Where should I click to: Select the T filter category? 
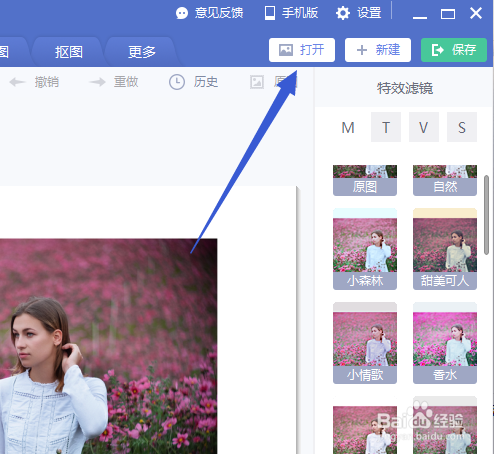tap(386, 127)
